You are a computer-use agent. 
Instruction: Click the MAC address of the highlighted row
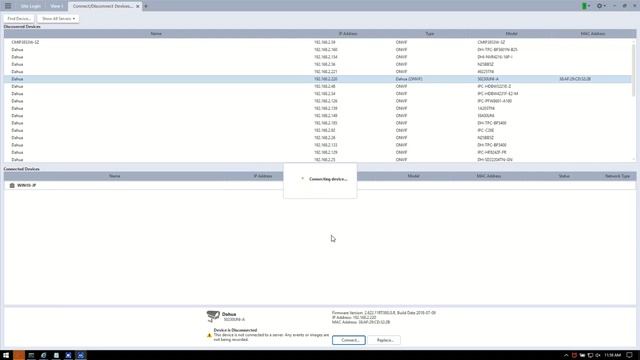click(x=575, y=79)
